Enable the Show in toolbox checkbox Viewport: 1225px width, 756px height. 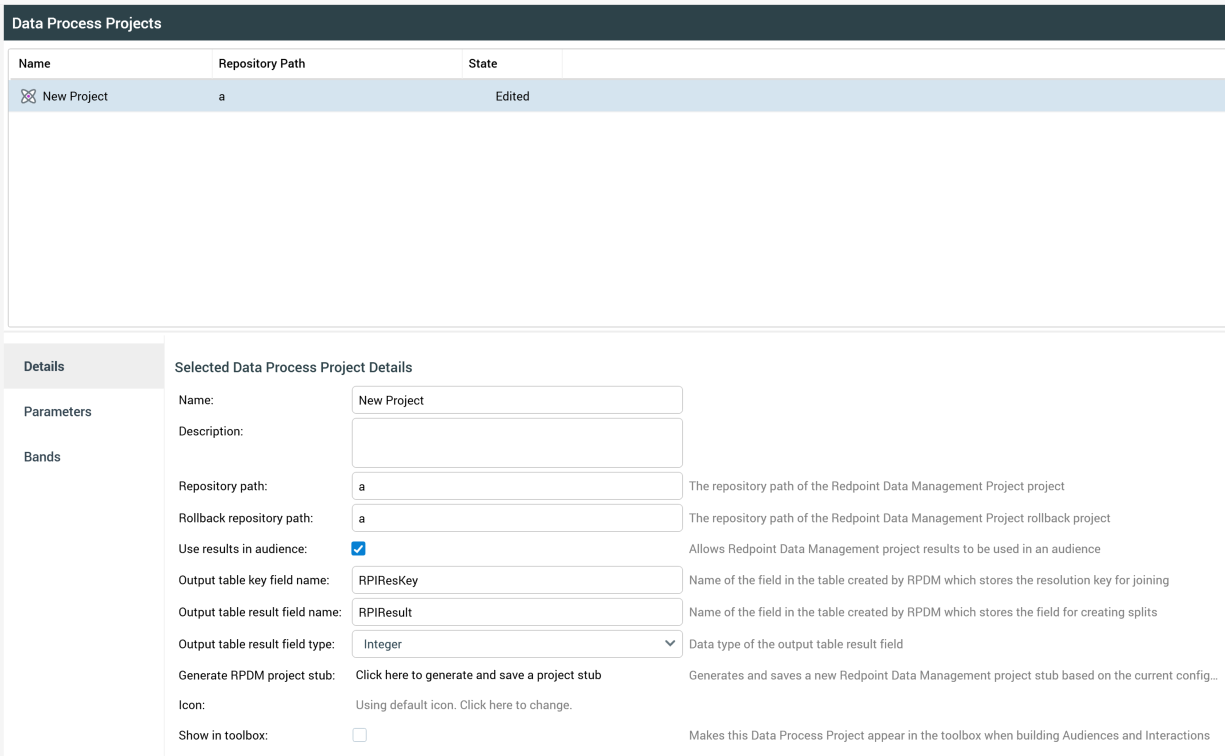pos(359,734)
